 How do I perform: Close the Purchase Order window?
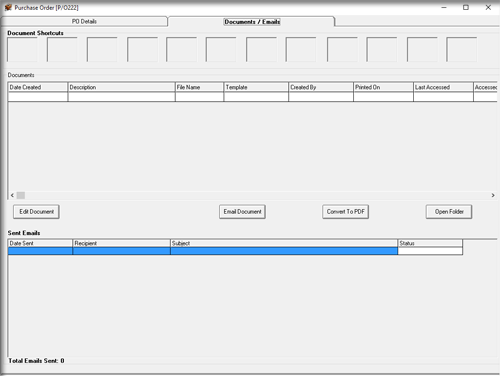click(488, 7)
